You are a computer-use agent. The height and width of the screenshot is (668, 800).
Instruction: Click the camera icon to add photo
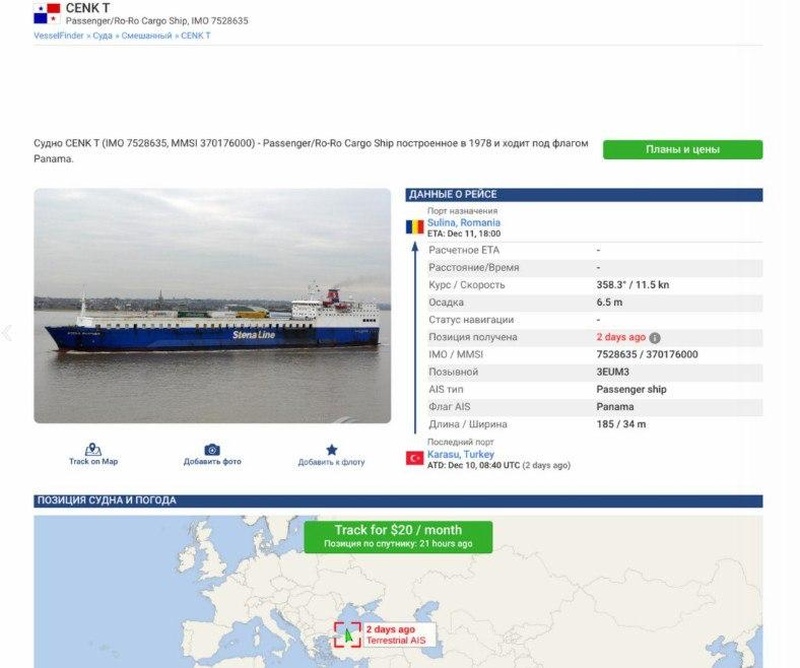[212, 450]
